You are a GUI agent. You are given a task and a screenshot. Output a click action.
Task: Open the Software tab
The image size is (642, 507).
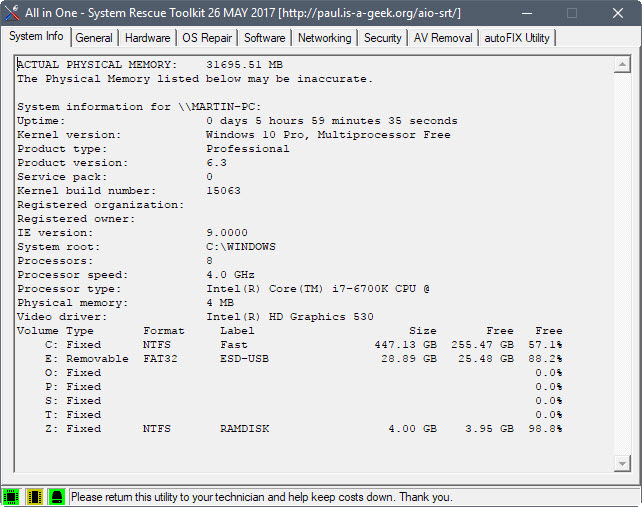coord(264,38)
